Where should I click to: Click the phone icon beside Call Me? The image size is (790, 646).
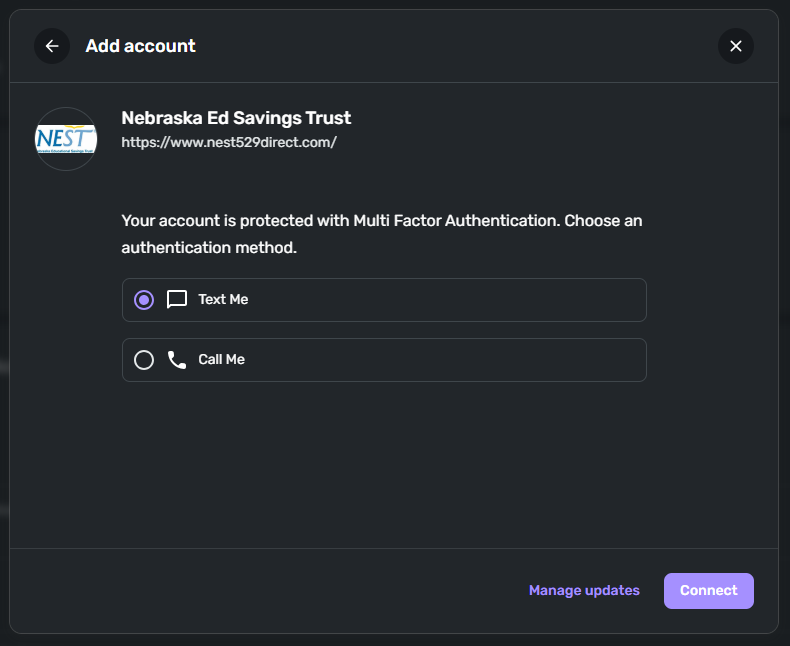[x=177, y=360]
